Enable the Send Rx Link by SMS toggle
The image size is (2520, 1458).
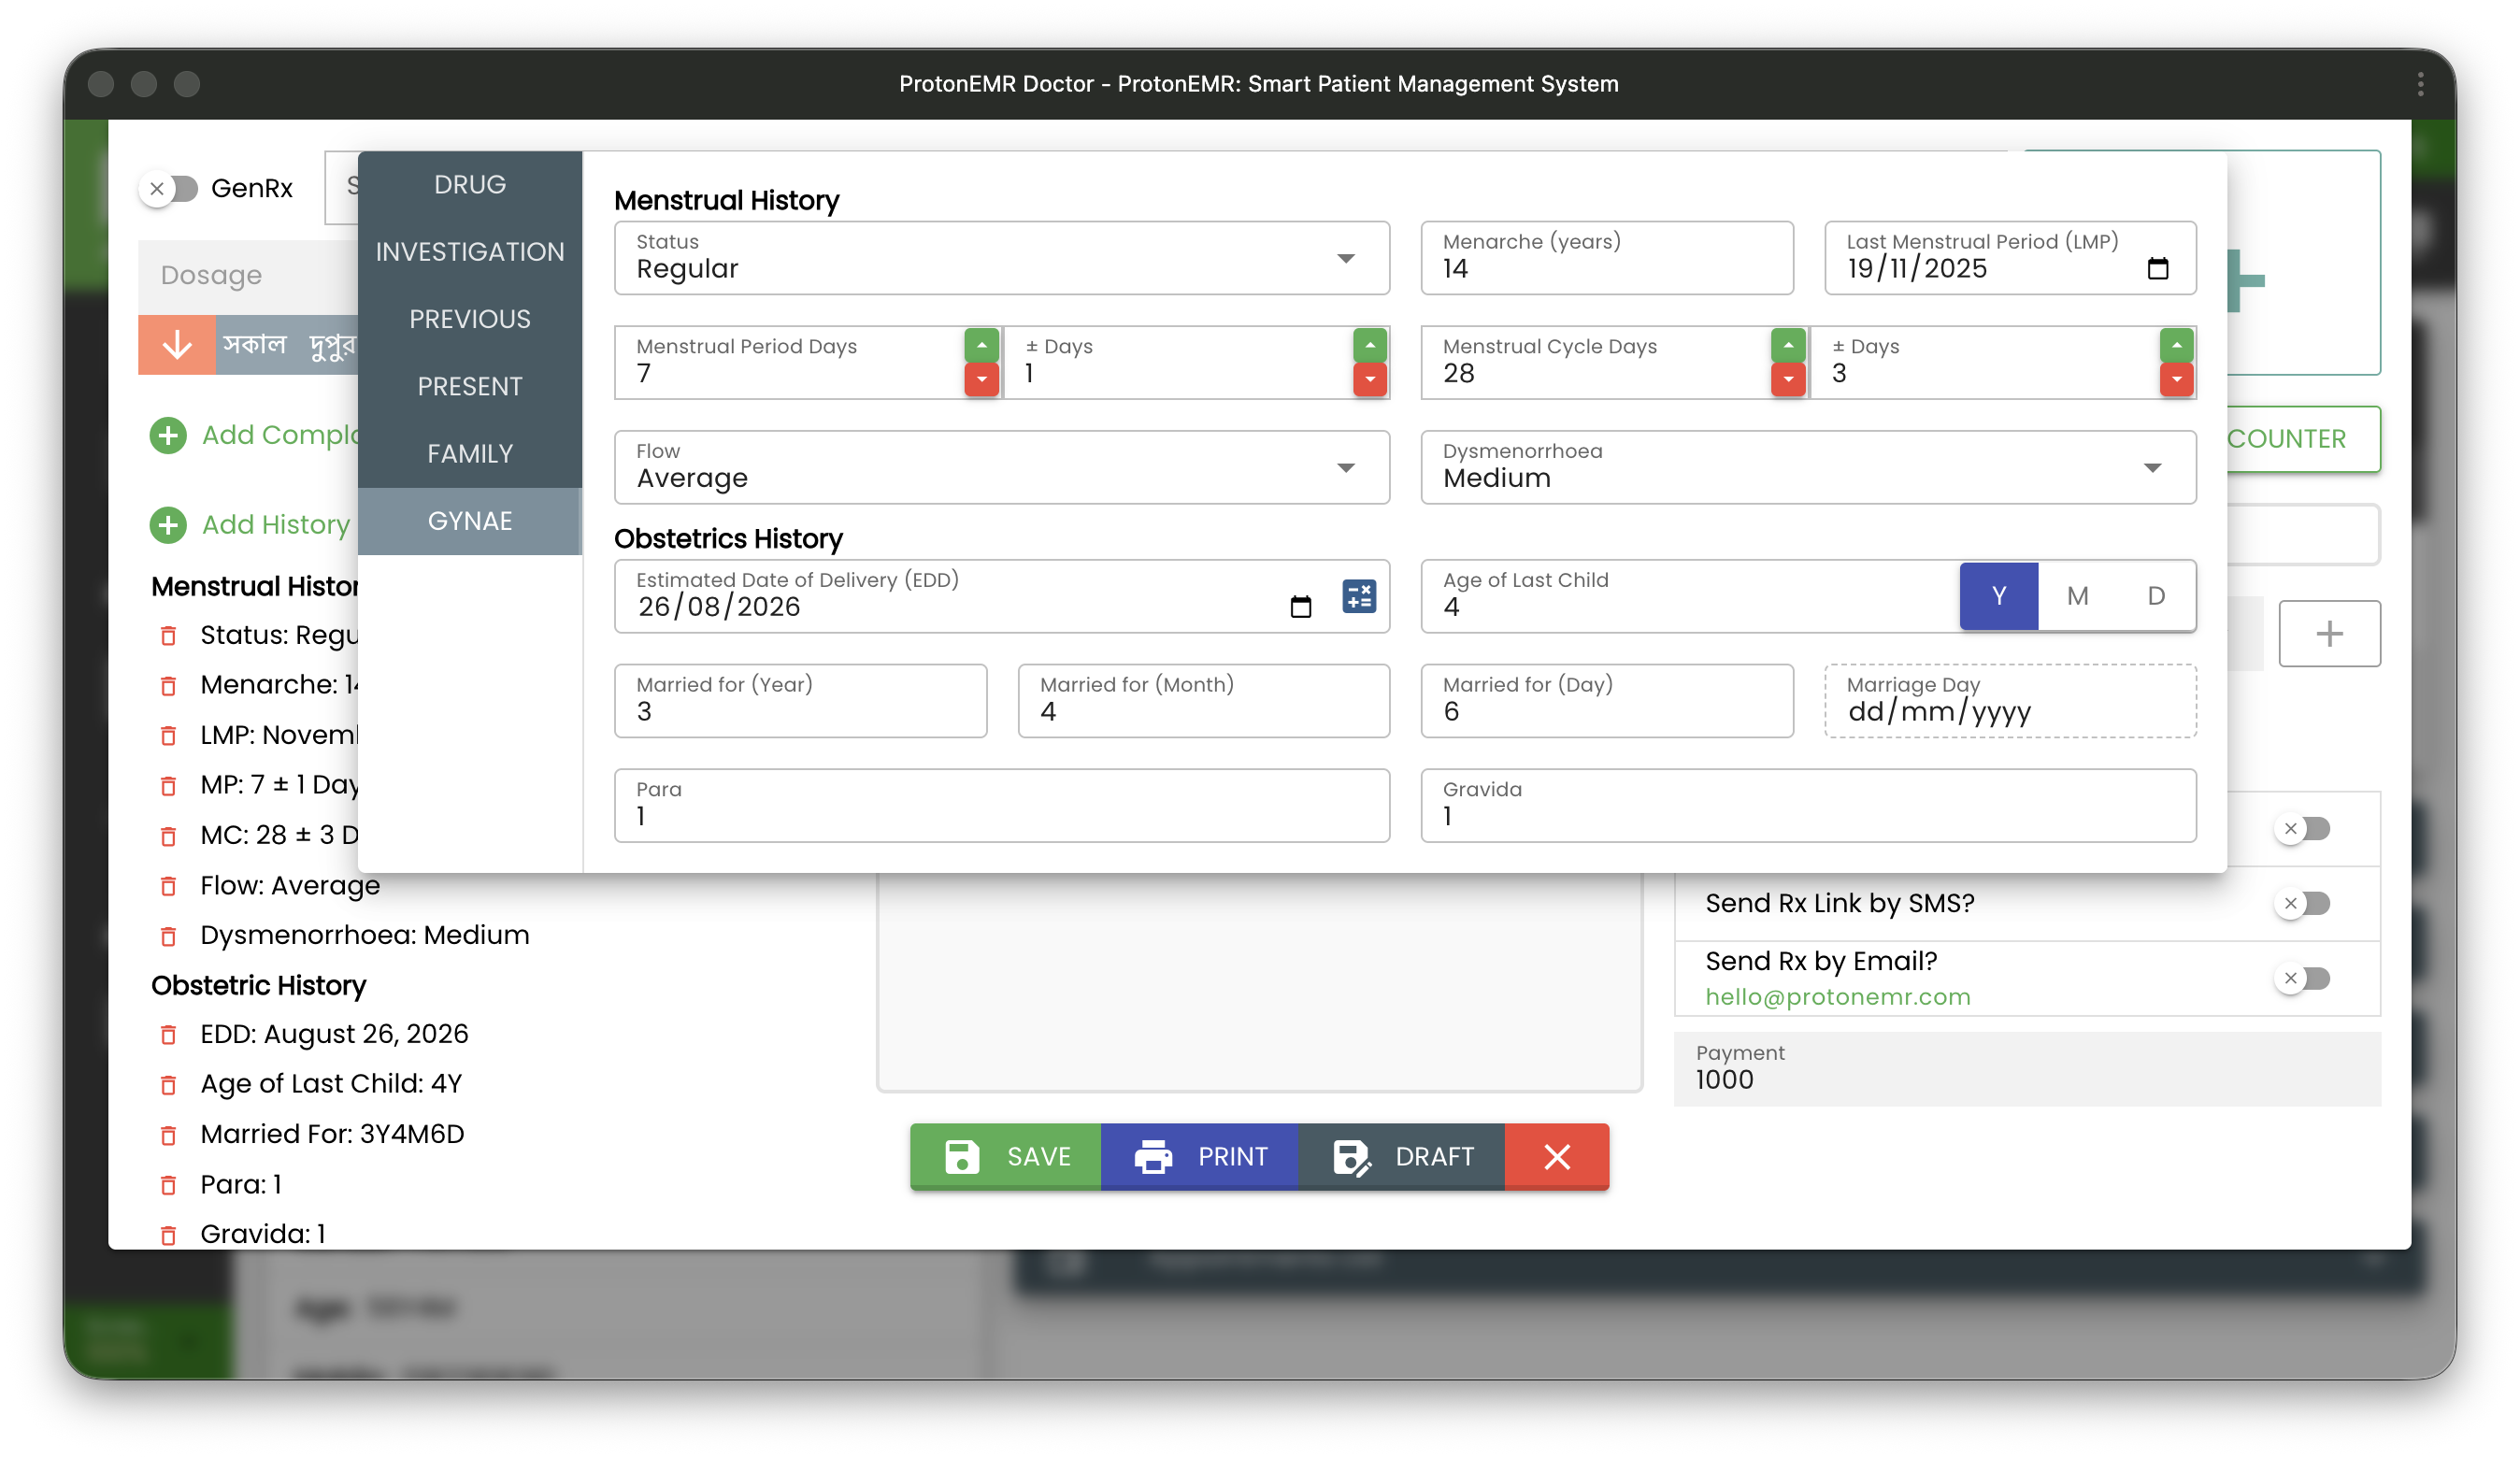(2305, 903)
